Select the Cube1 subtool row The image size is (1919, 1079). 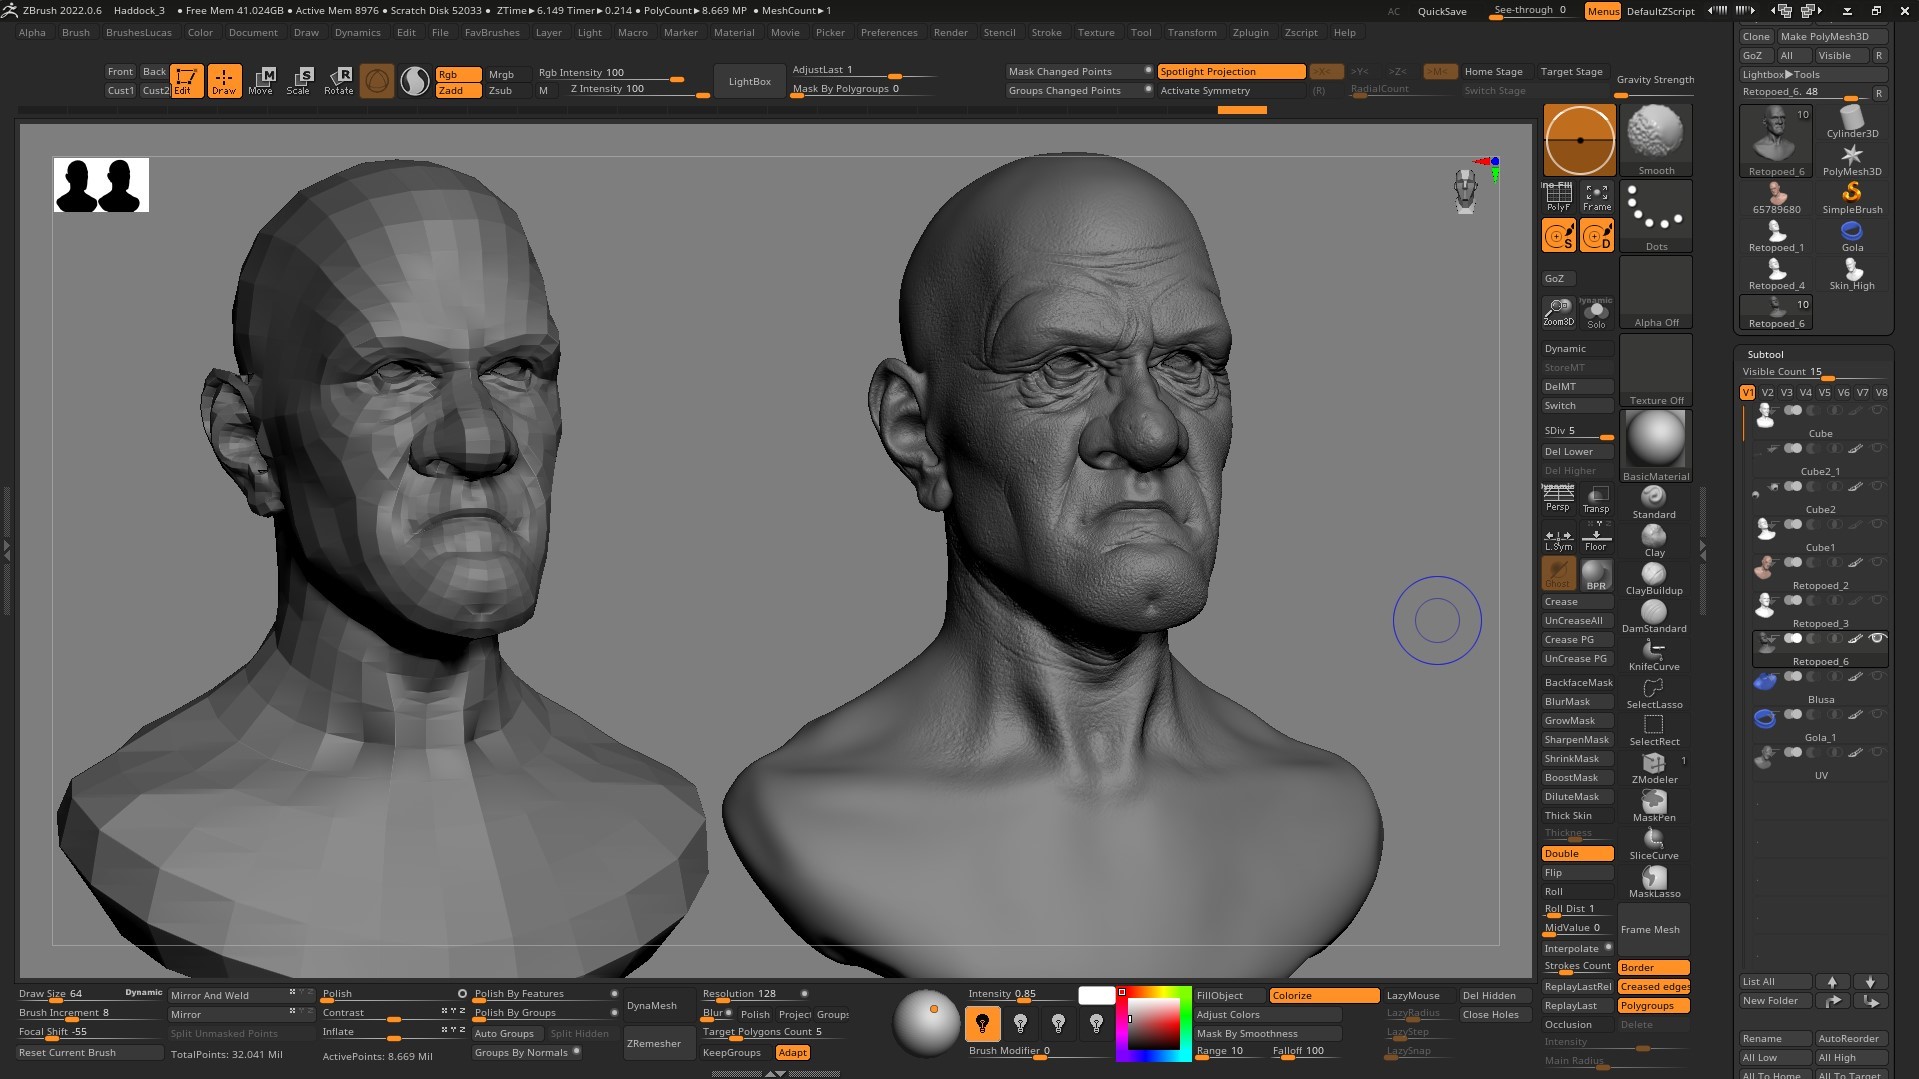[1820, 535]
